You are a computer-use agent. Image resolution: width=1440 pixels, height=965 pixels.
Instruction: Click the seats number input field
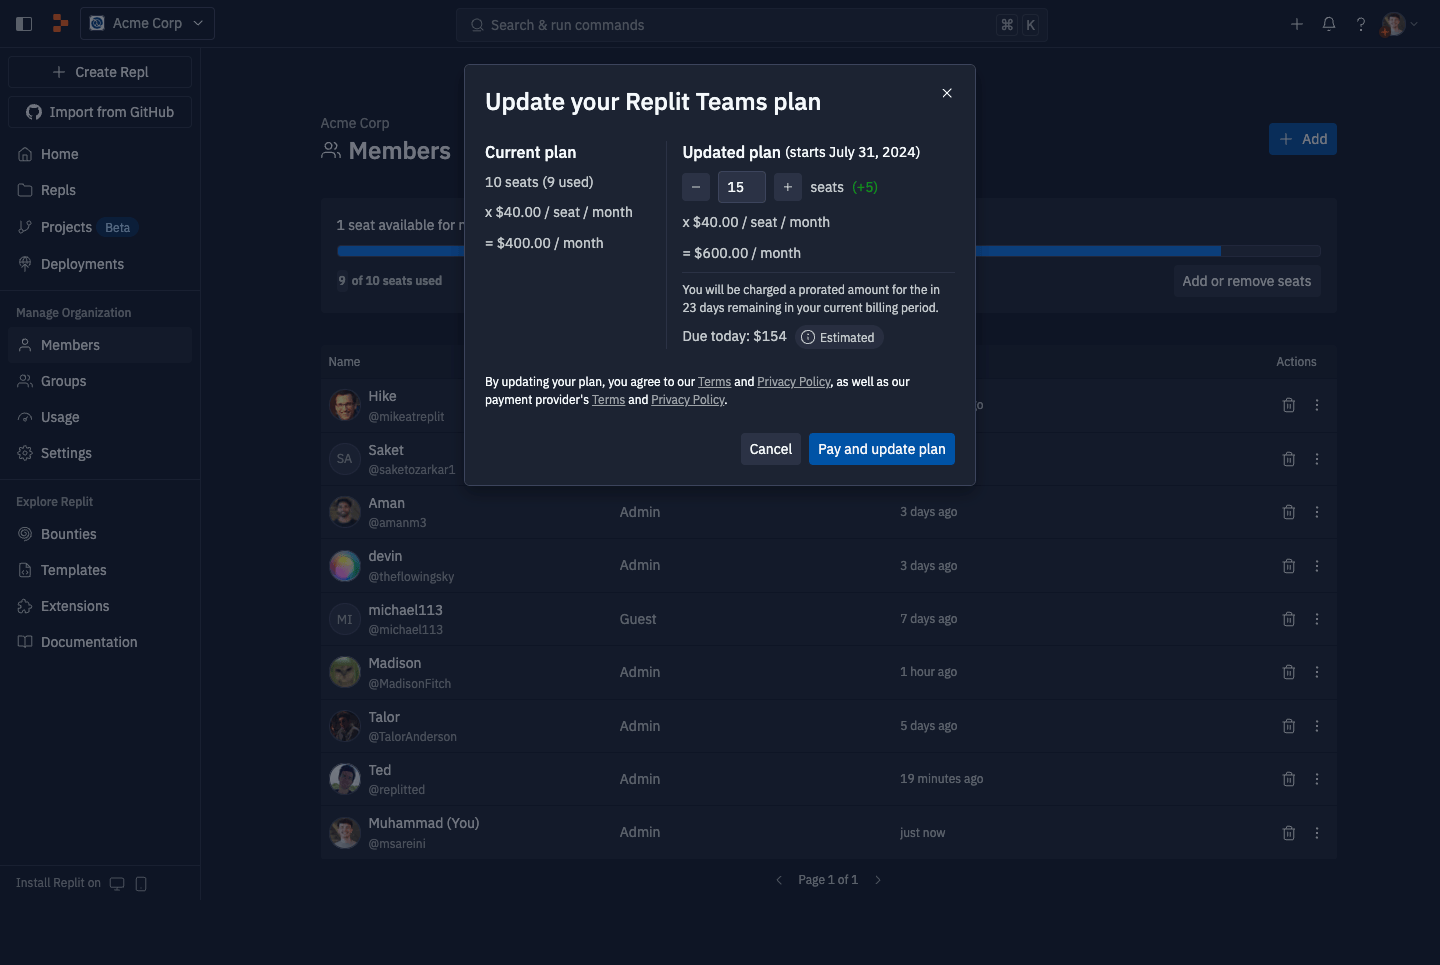(x=742, y=187)
